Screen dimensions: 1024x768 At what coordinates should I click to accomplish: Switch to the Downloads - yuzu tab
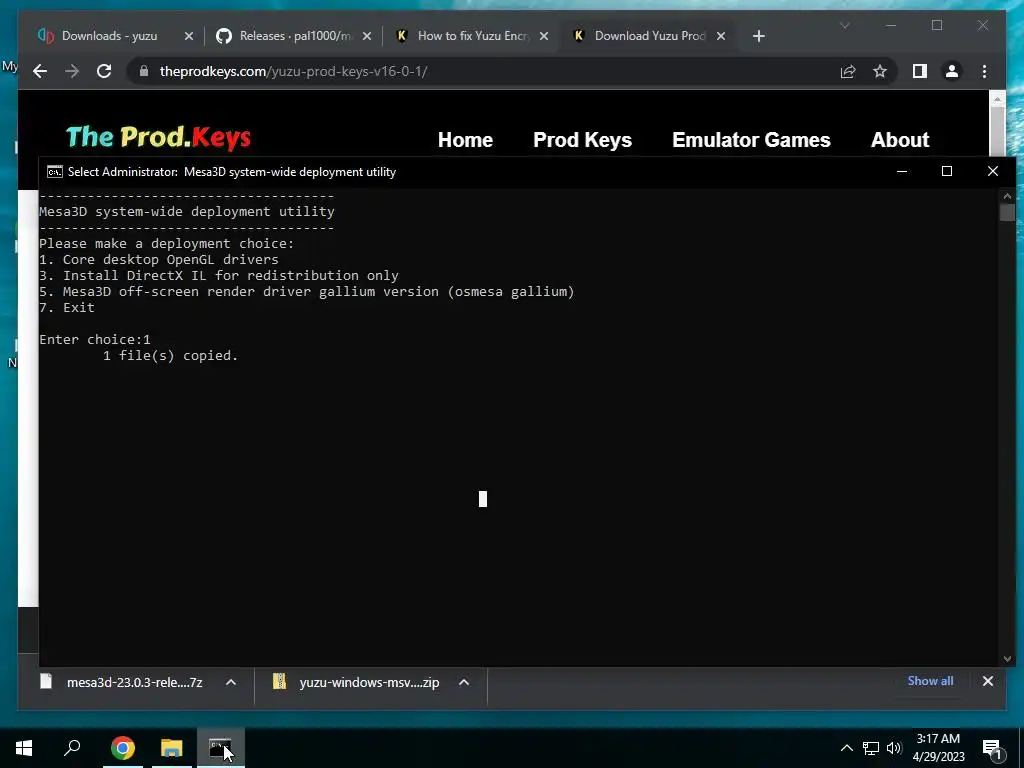pos(109,36)
